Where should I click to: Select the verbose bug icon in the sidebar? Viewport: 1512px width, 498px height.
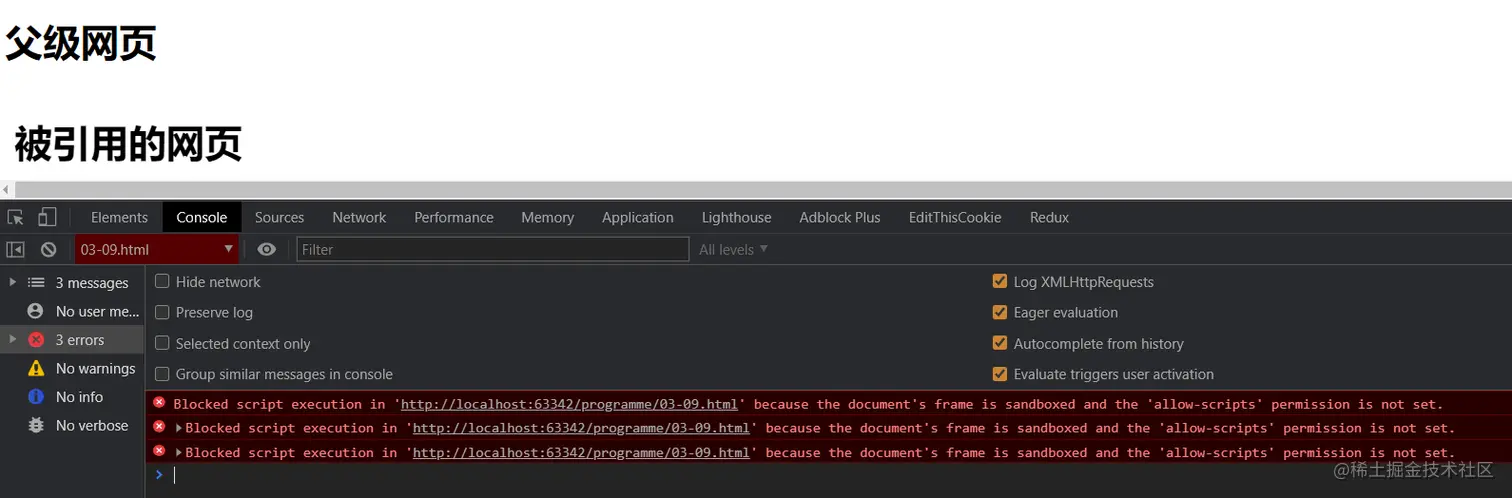pos(36,425)
